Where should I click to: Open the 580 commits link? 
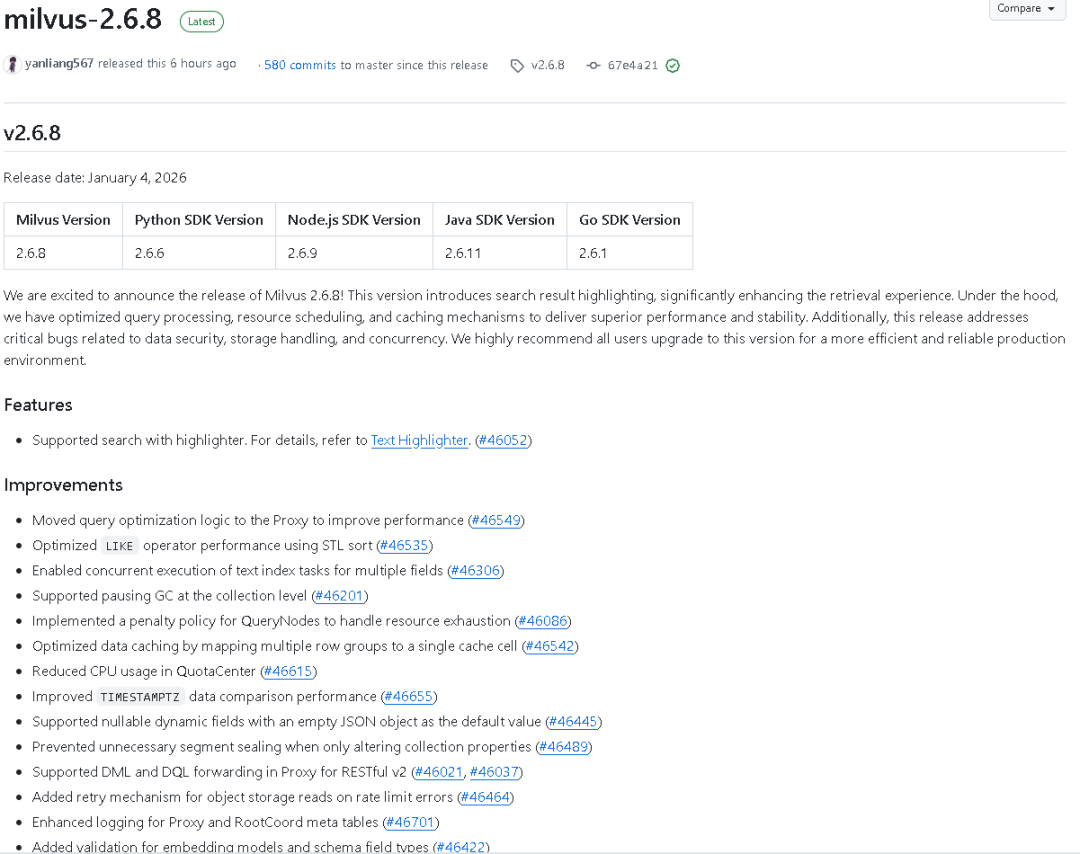pos(300,65)
